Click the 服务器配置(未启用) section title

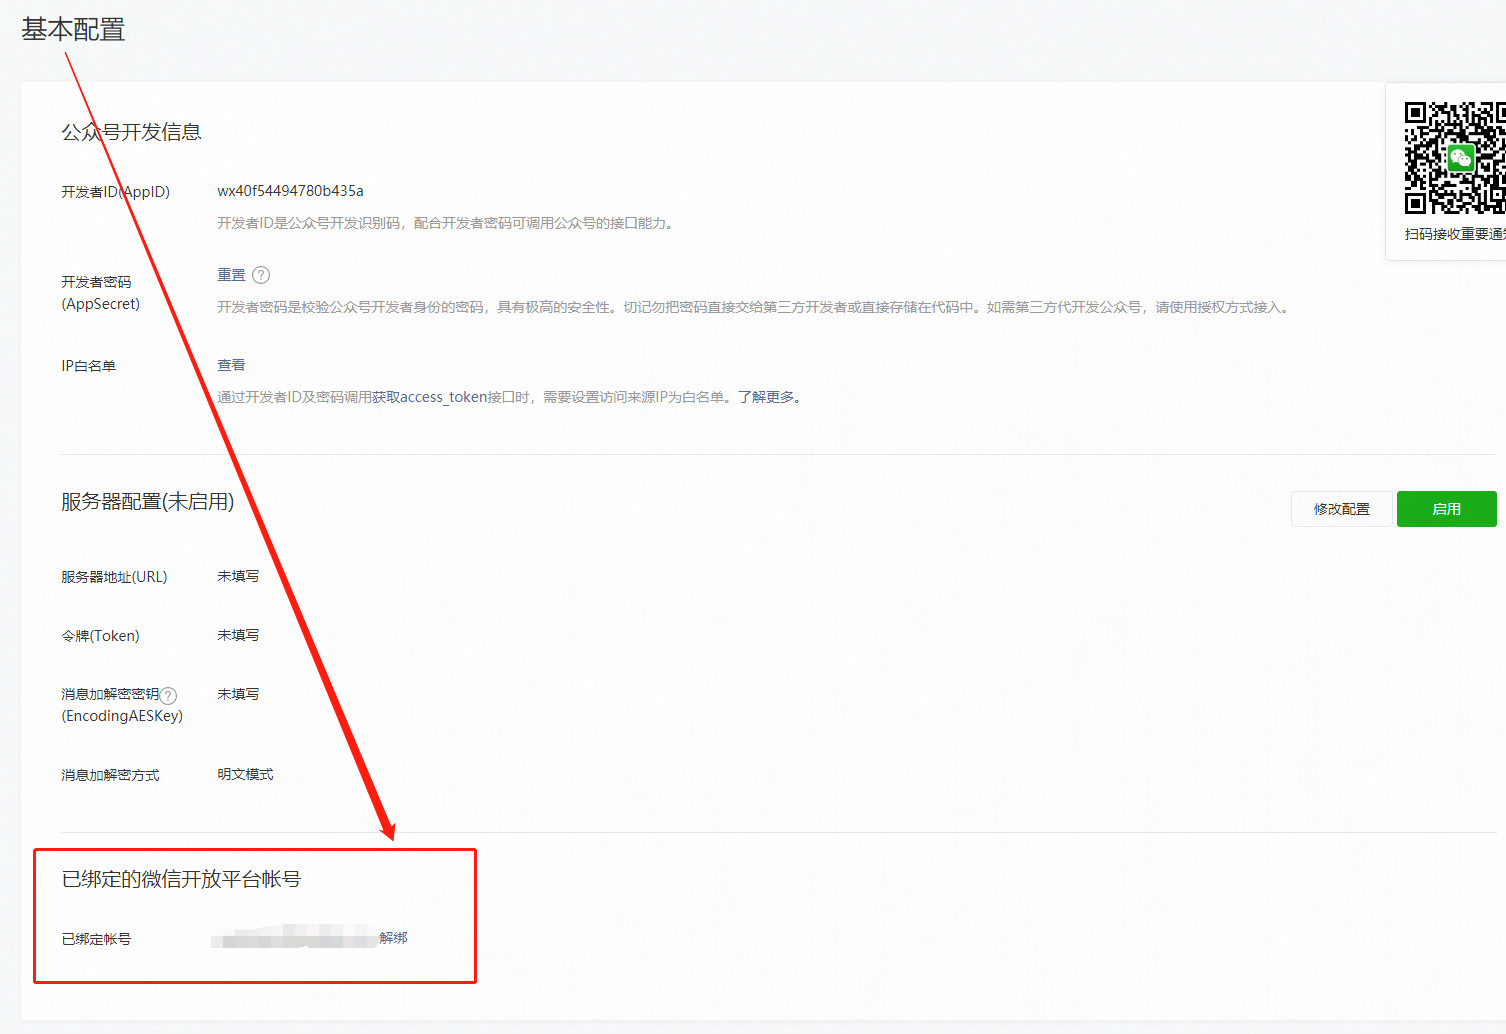click(x=147, y=502)
